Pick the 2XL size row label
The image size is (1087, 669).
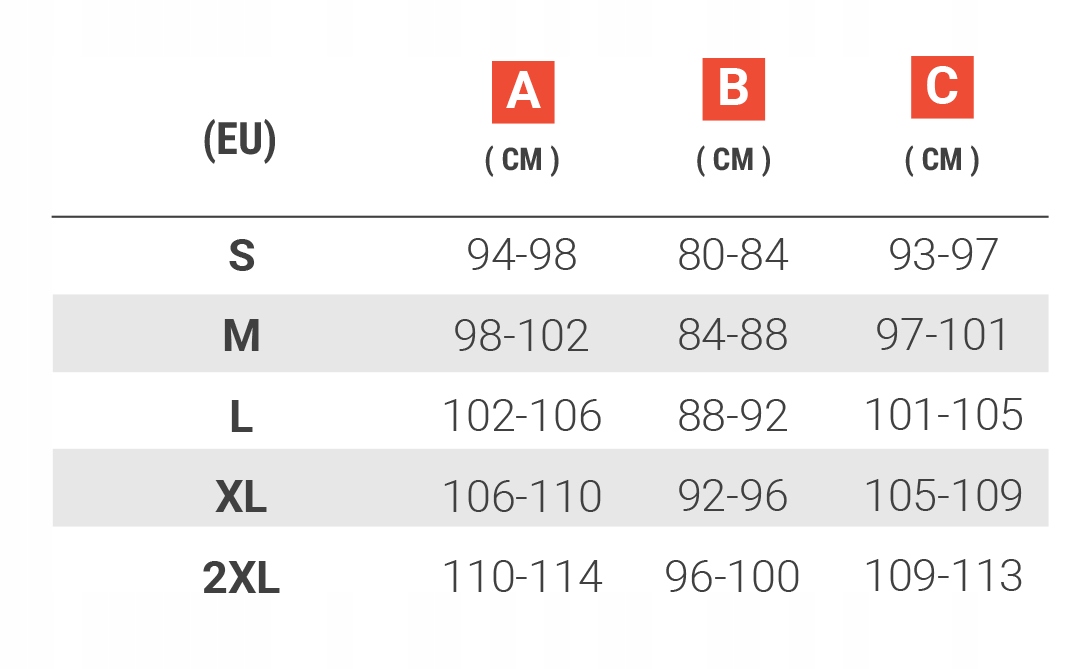click(x=241, y=578)
